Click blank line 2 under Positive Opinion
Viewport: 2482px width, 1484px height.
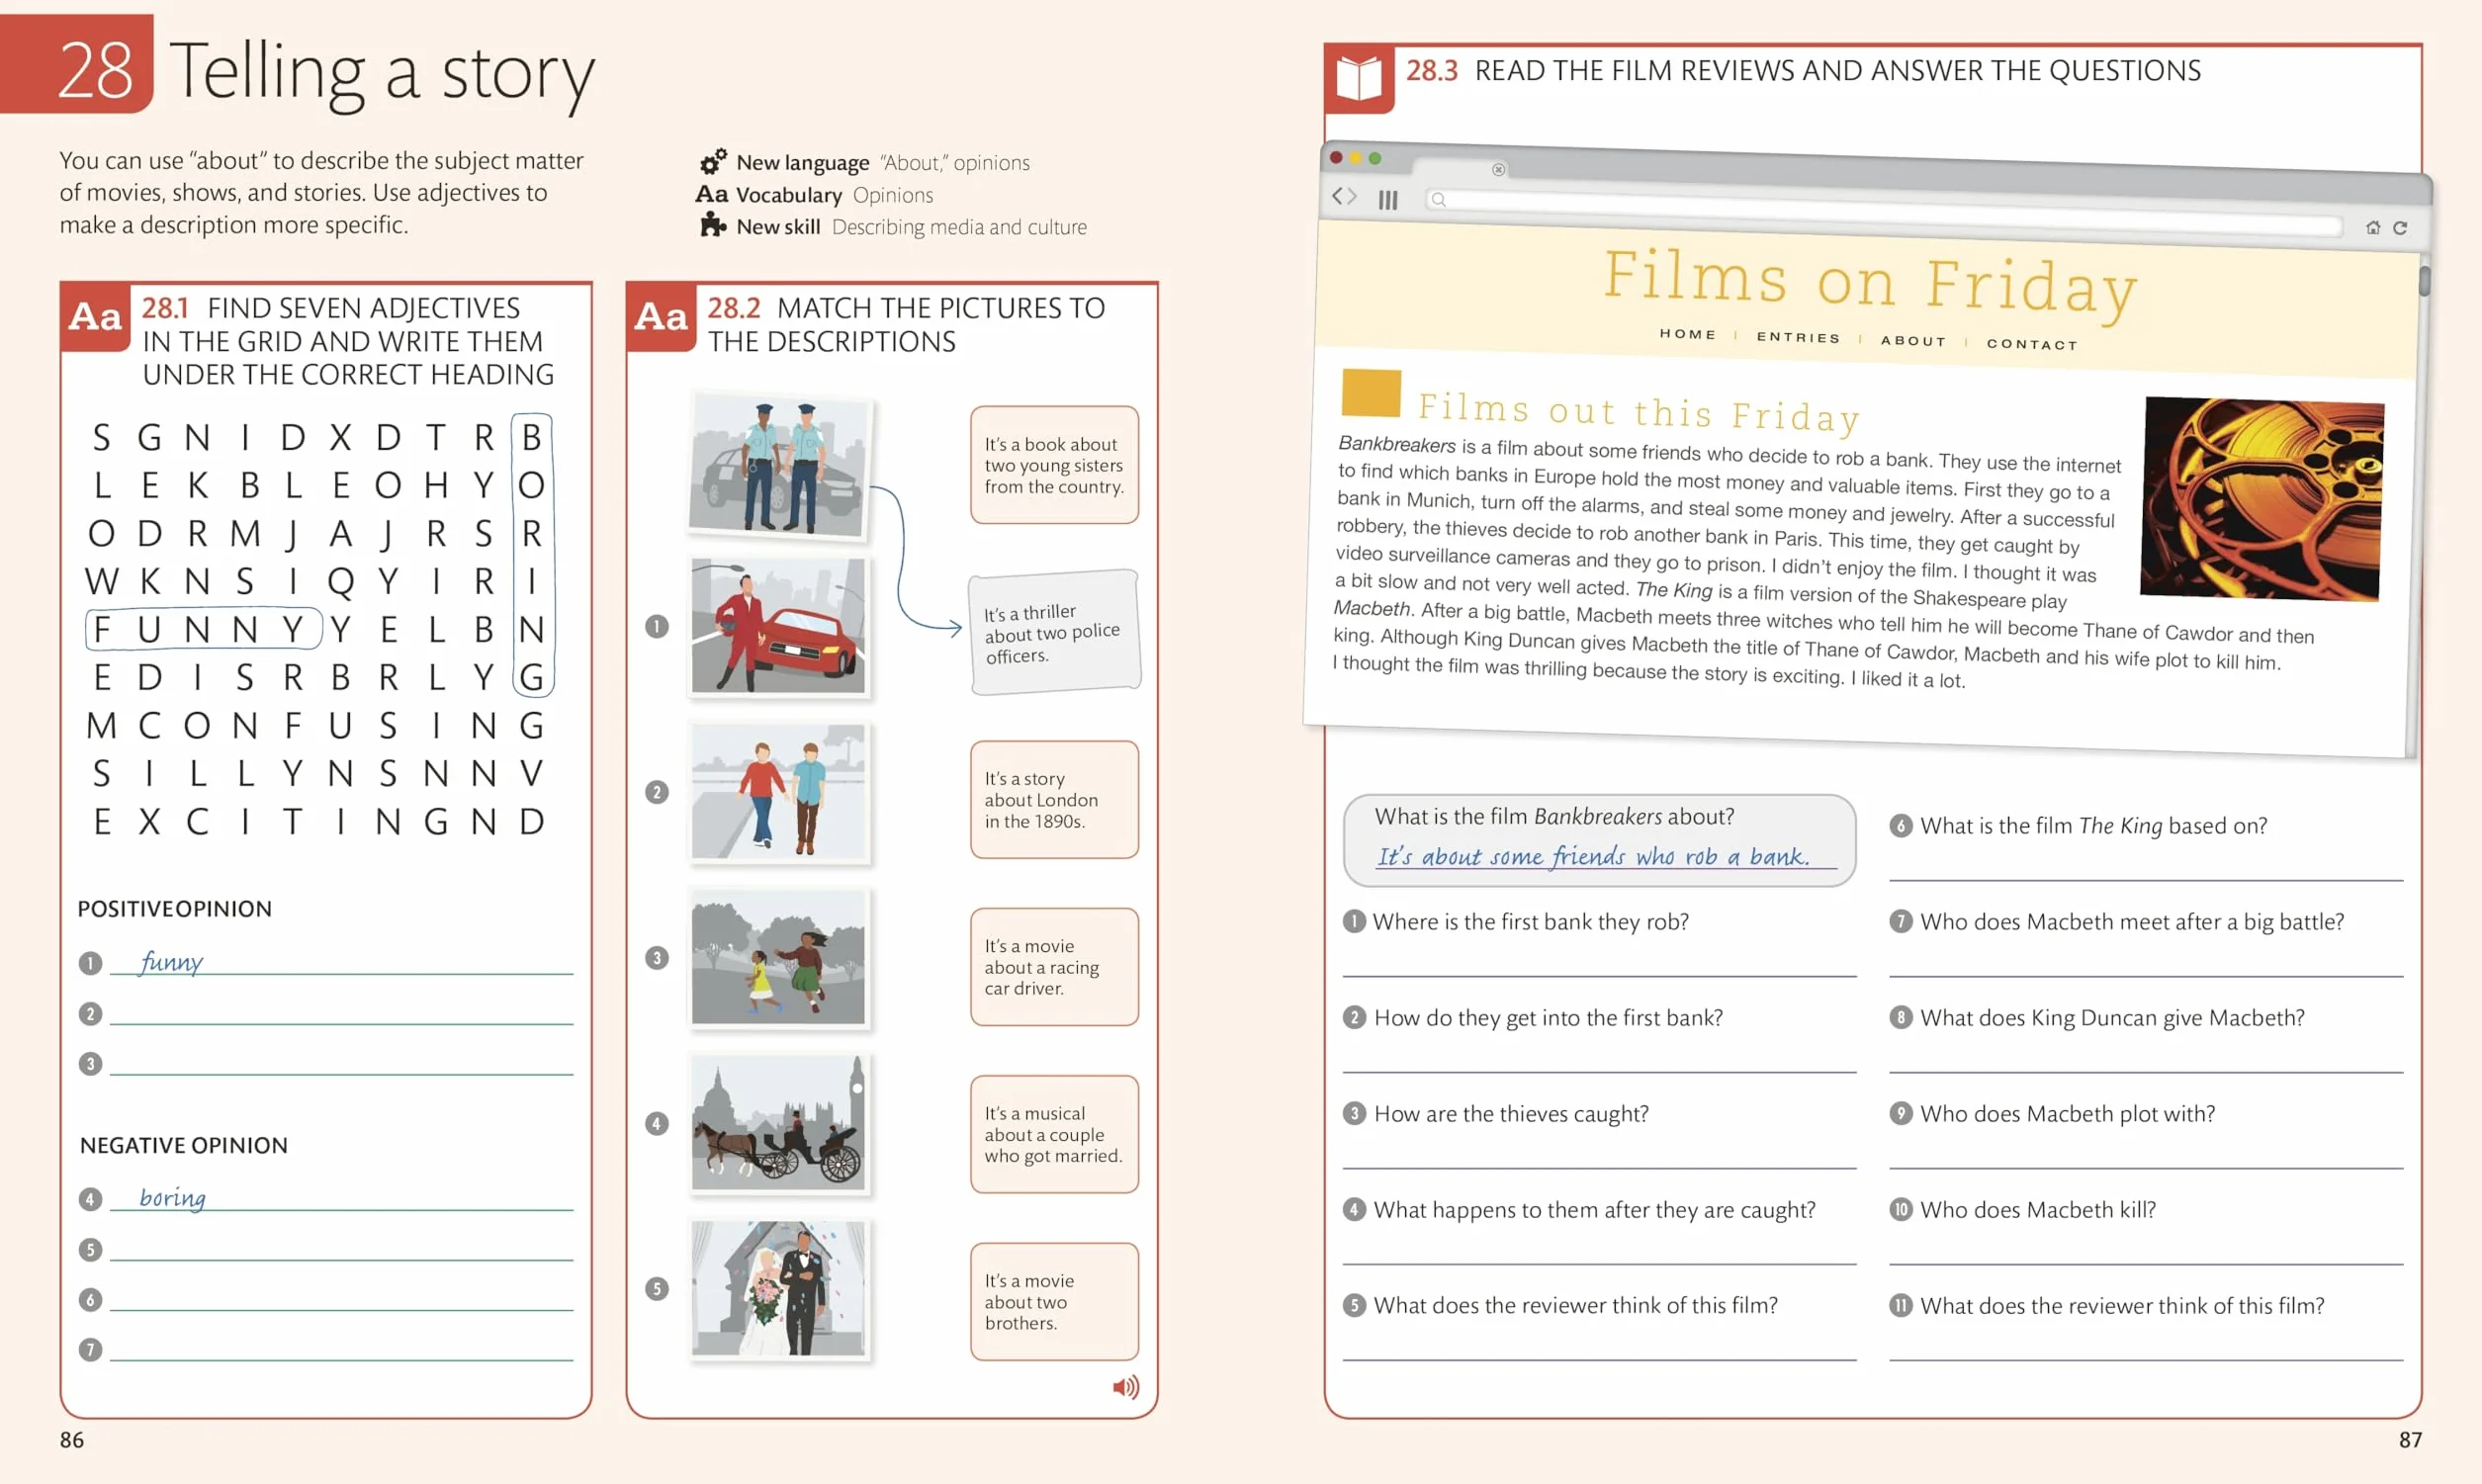tap(341, 1014)
